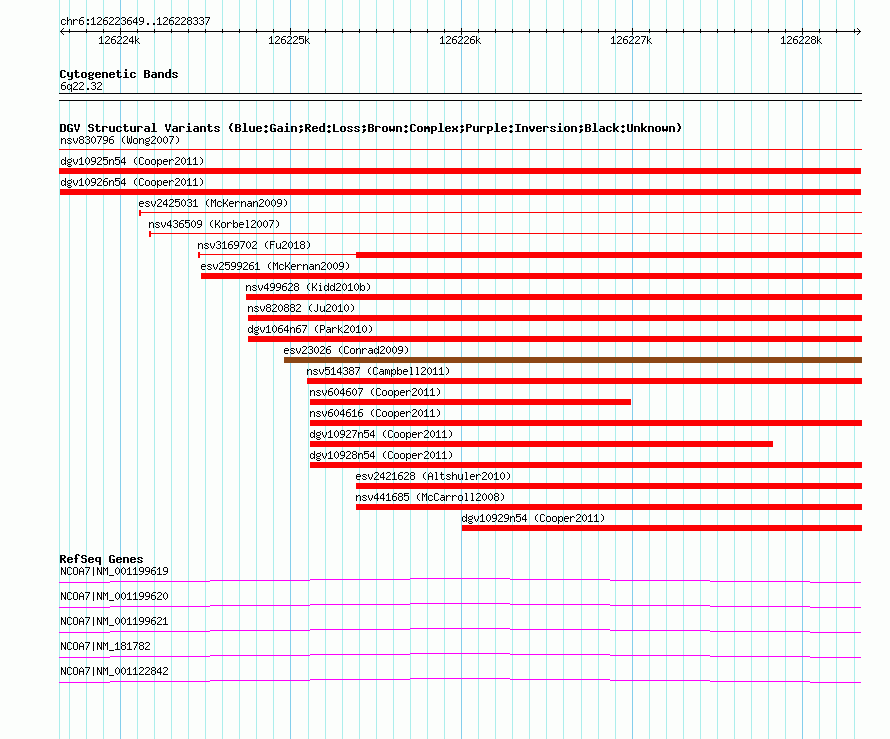This screenshot has width=890, height=739.
Task: Click the chr6:126223649..126228337 coordinates text
Action: click(135, 21)
